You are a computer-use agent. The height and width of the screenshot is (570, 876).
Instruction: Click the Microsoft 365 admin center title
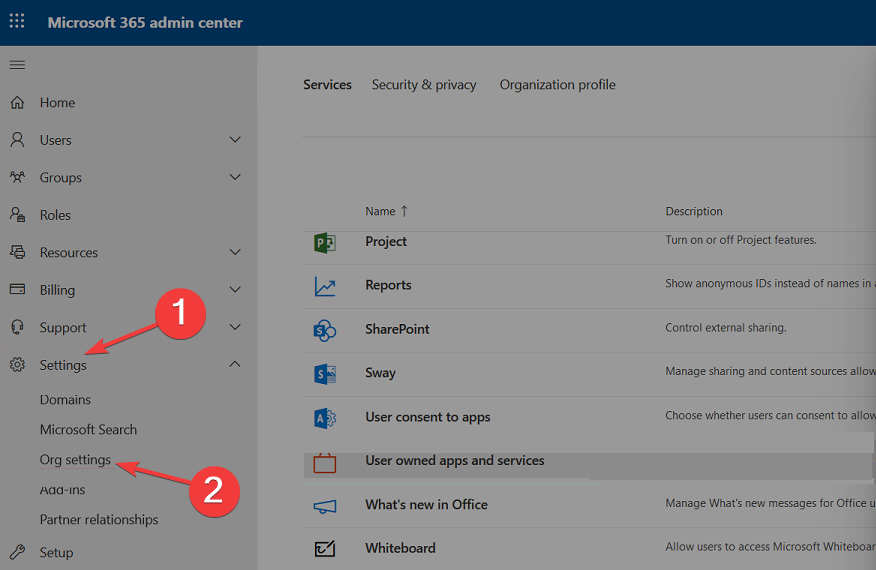pos(145,22)
